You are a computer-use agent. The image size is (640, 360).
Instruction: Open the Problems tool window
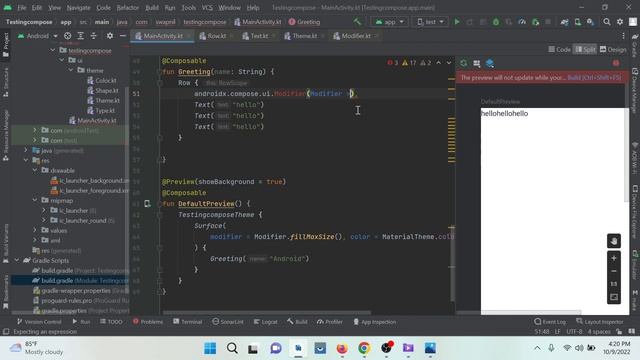point(148,322)
